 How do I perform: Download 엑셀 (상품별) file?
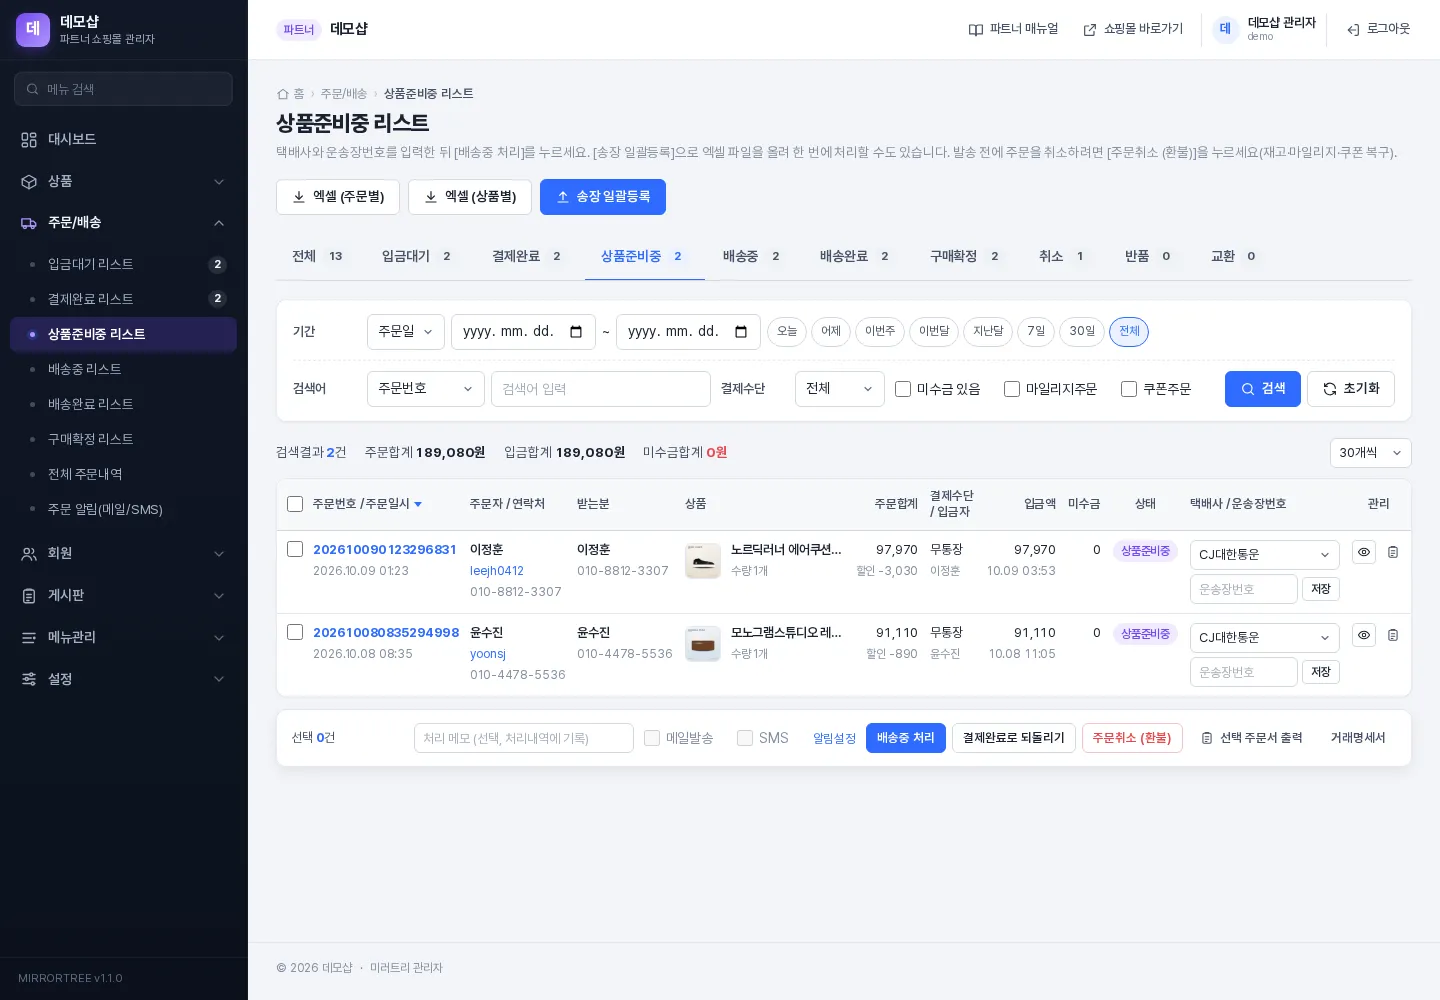tap(470, 197)
